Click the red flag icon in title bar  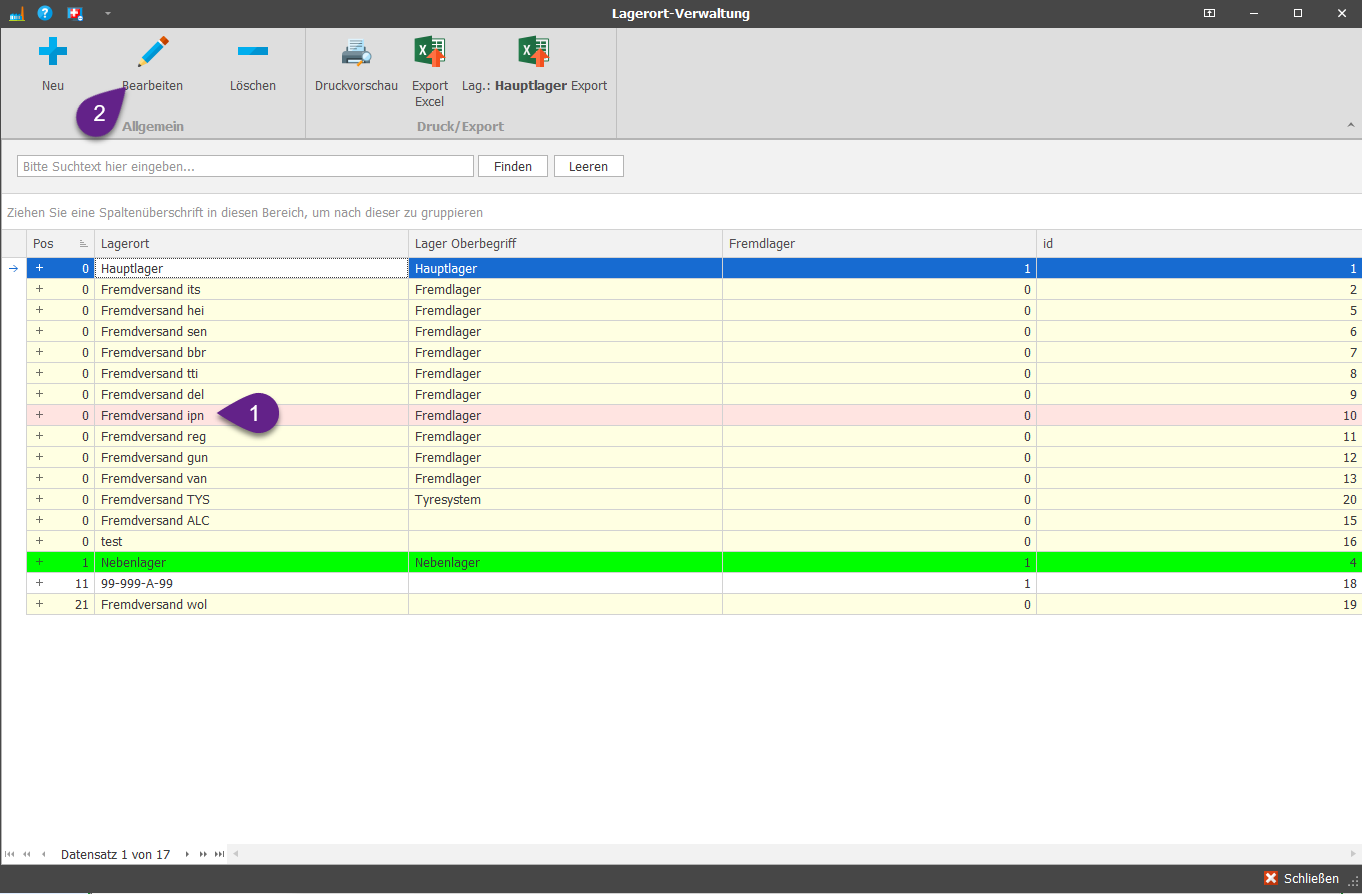(75, 13)
